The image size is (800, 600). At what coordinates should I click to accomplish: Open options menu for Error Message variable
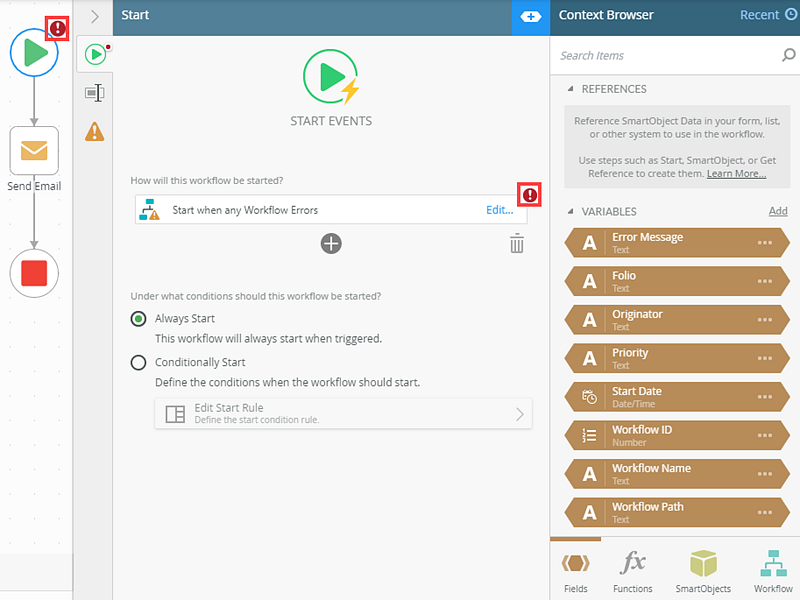pyautogui.click(x=764, y=243)
